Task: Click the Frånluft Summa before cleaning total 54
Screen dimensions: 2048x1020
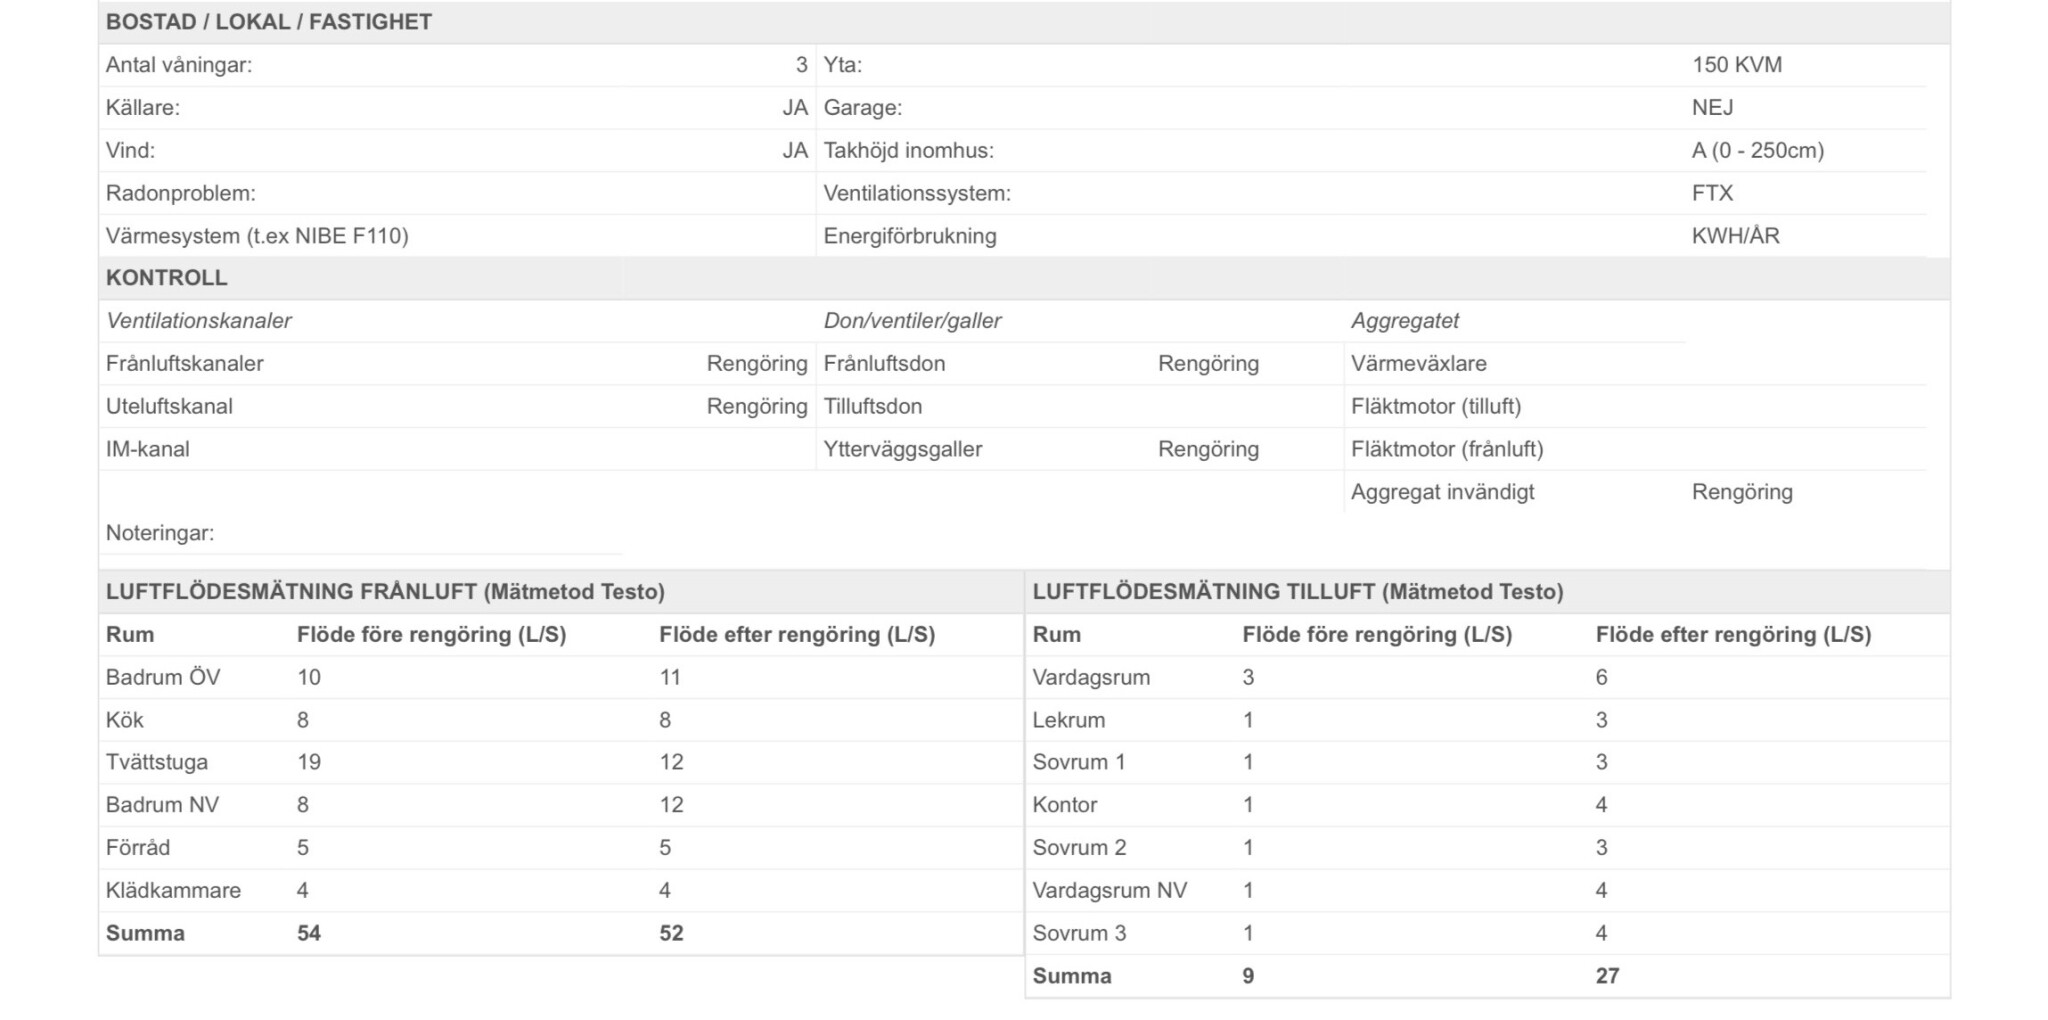Action: click(309, 933)
